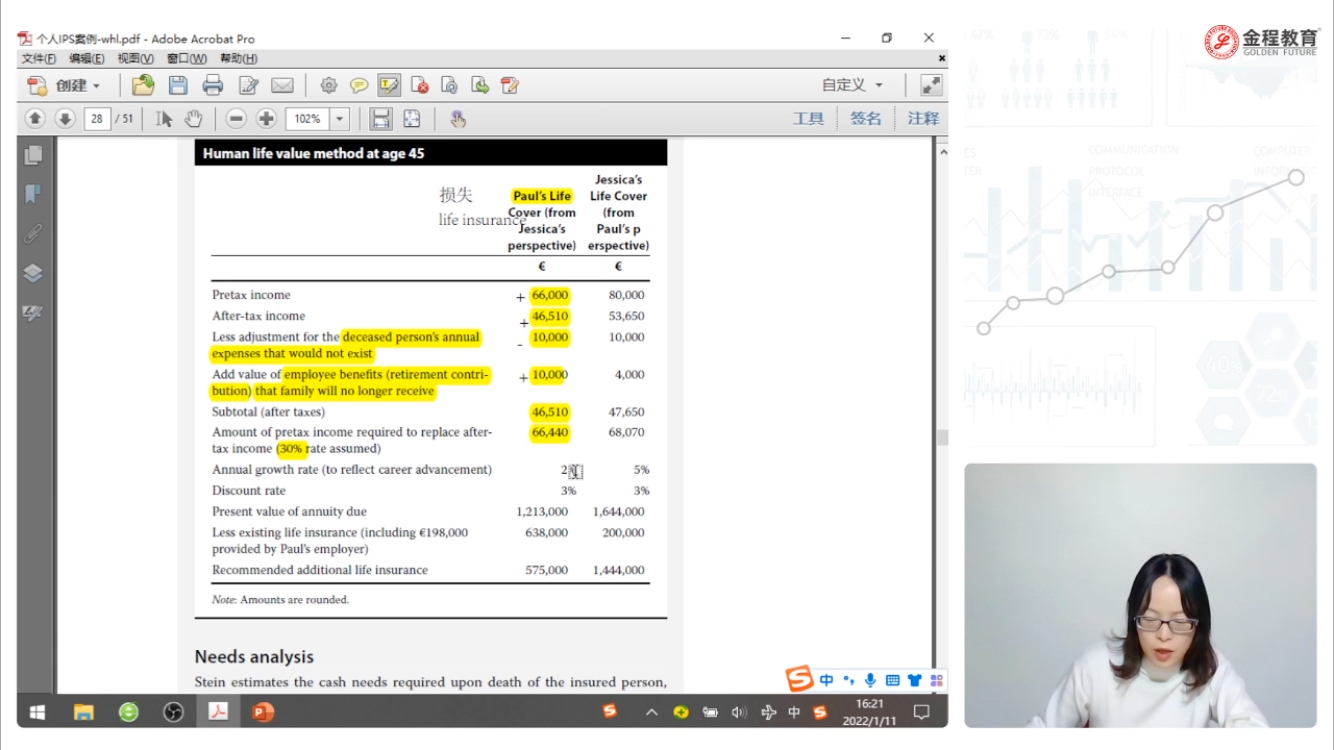
Task: Expand the 自定义 toolbar dropdown
Action: pos(852,85)
